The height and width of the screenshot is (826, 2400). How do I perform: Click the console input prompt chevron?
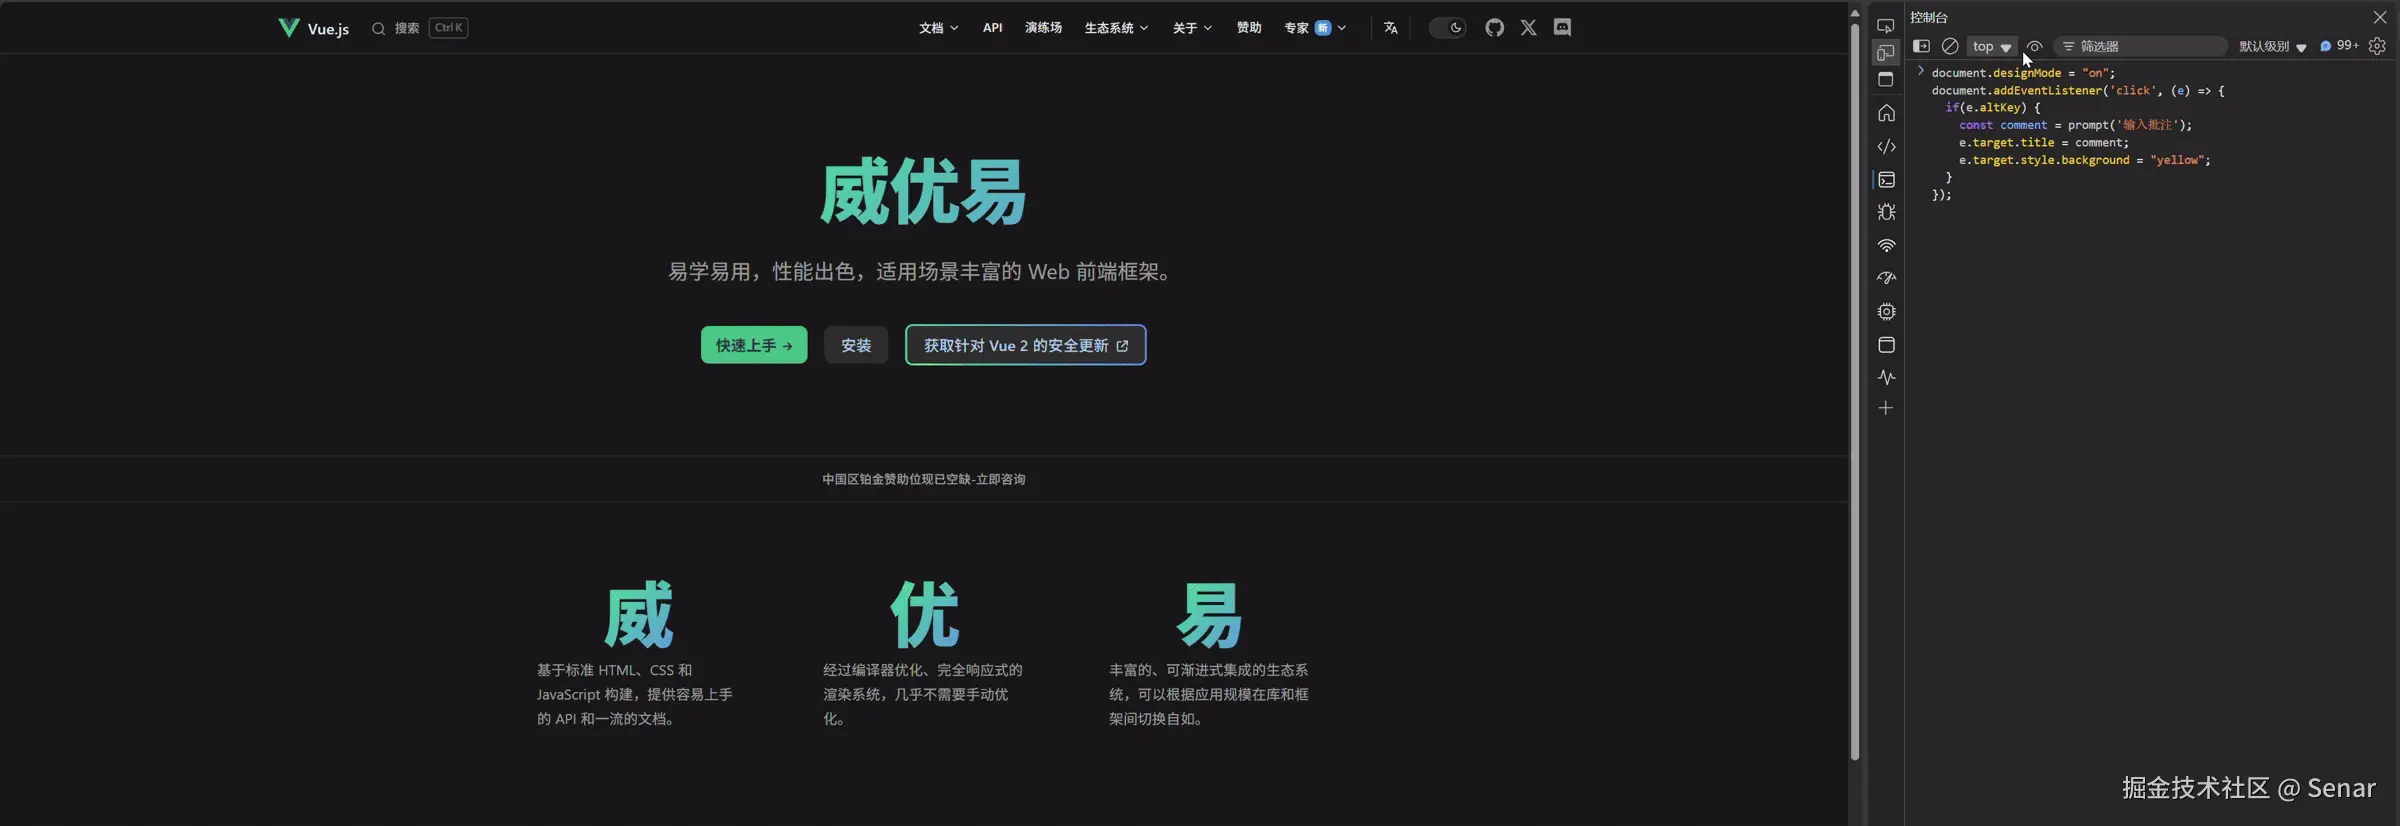click(x=1920, y=71)
